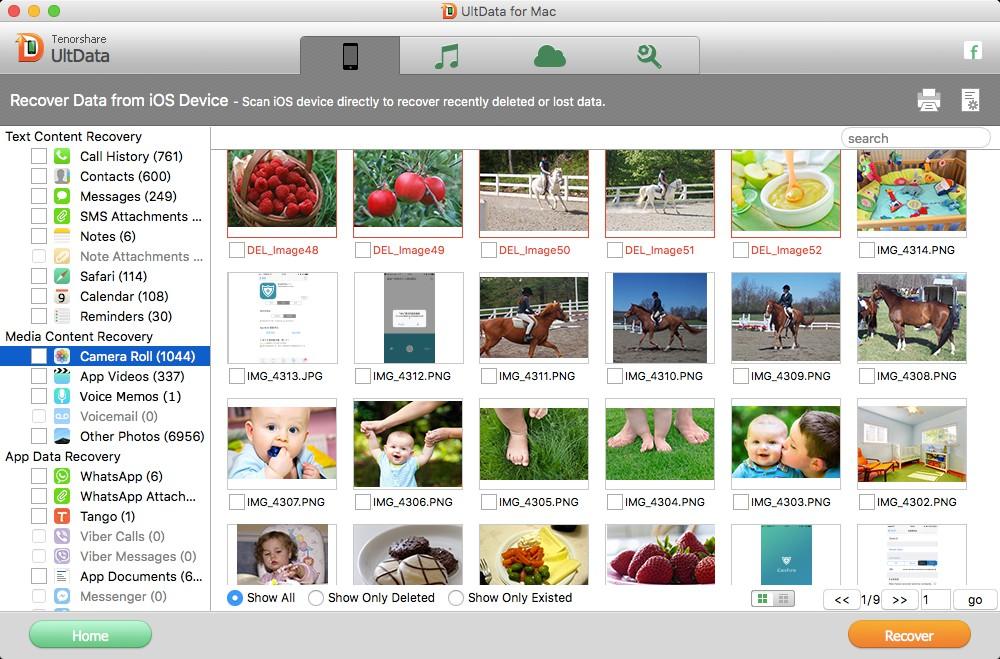
Task: Click the go button
Action: click(974, 600)
